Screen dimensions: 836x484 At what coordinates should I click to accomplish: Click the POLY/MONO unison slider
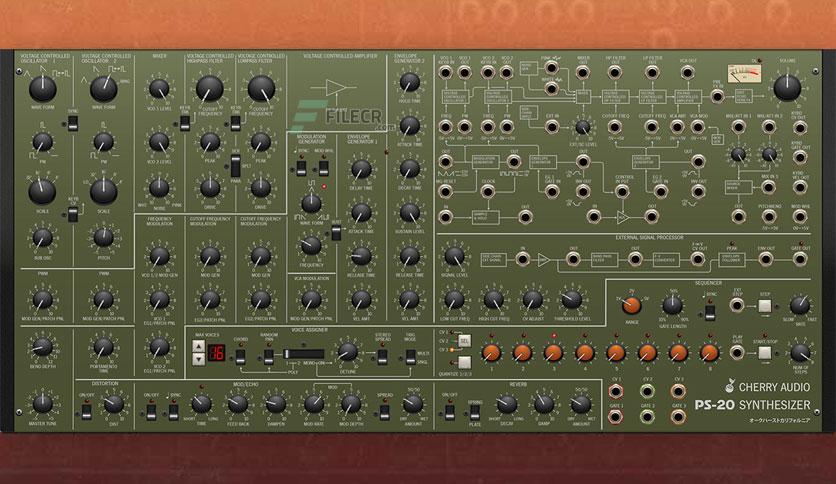tap(303, 354)
